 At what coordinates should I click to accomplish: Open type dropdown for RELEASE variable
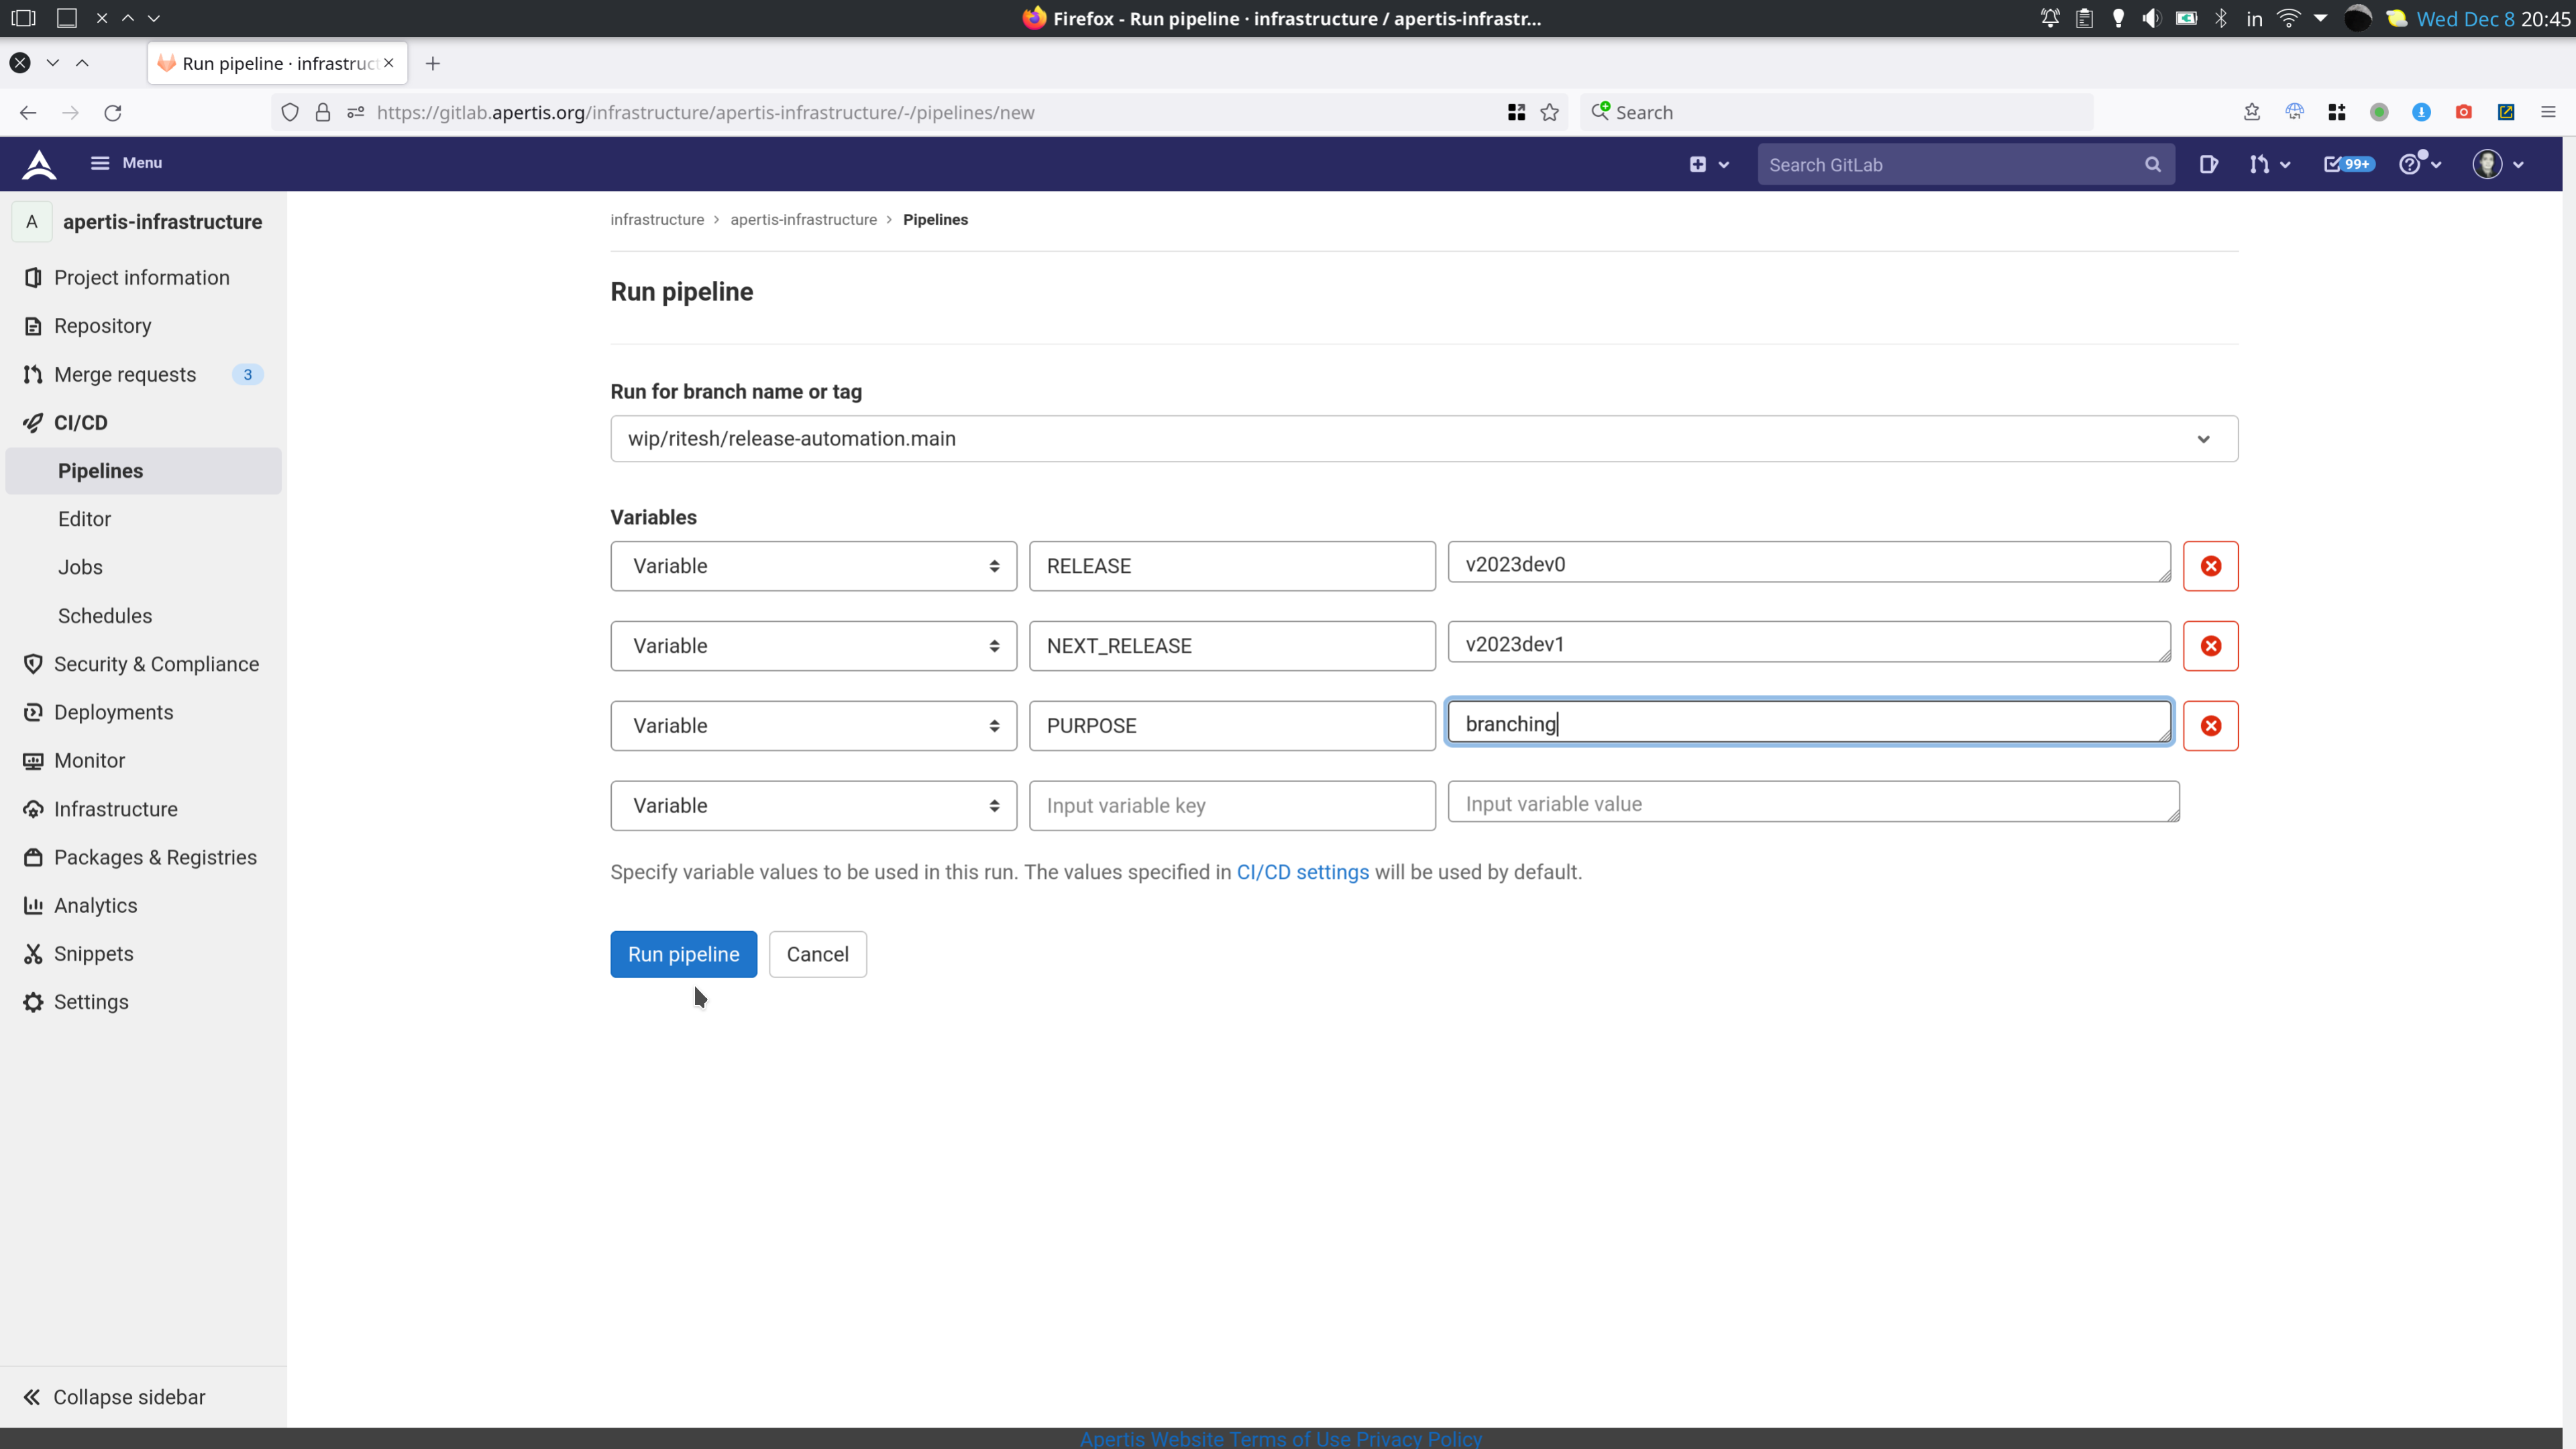click(813, 566)
